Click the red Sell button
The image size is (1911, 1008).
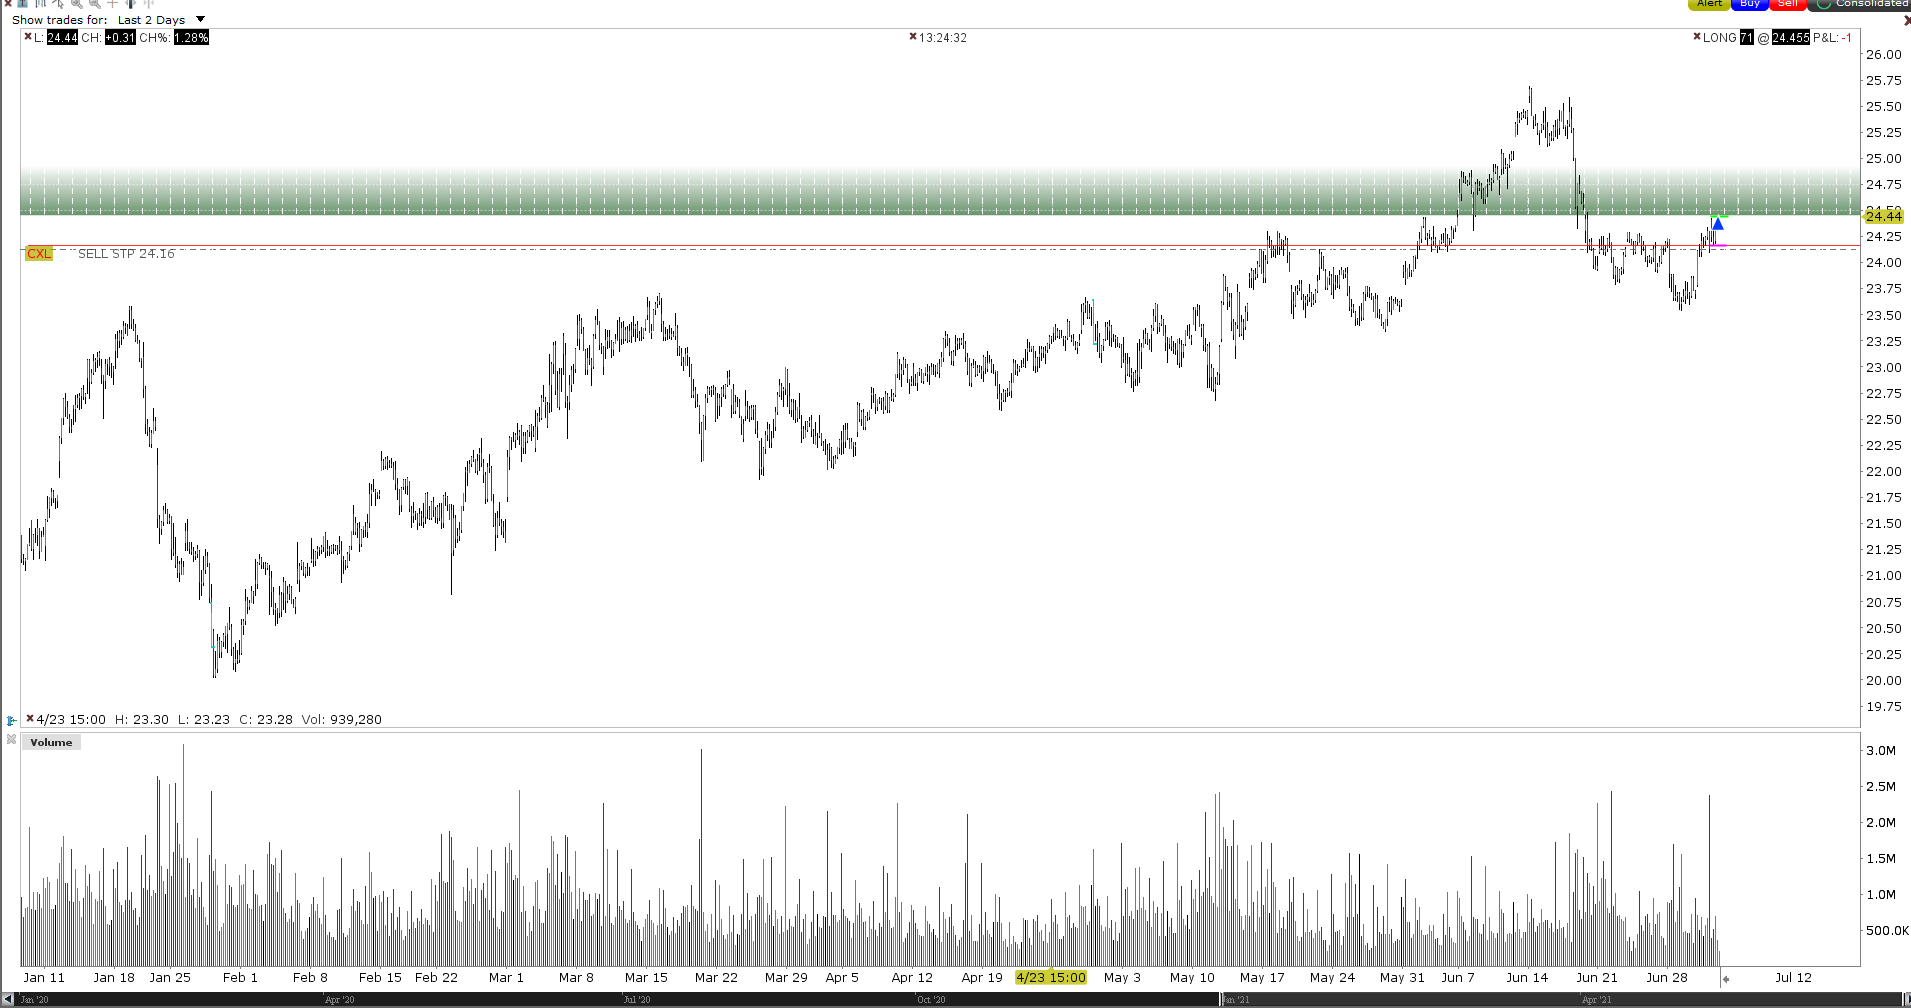1788,4
